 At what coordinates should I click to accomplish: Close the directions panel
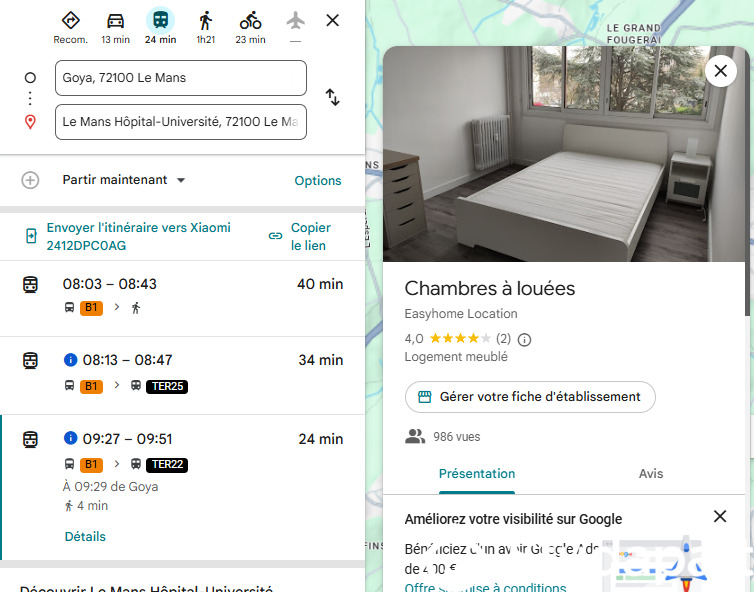(333, 20)
